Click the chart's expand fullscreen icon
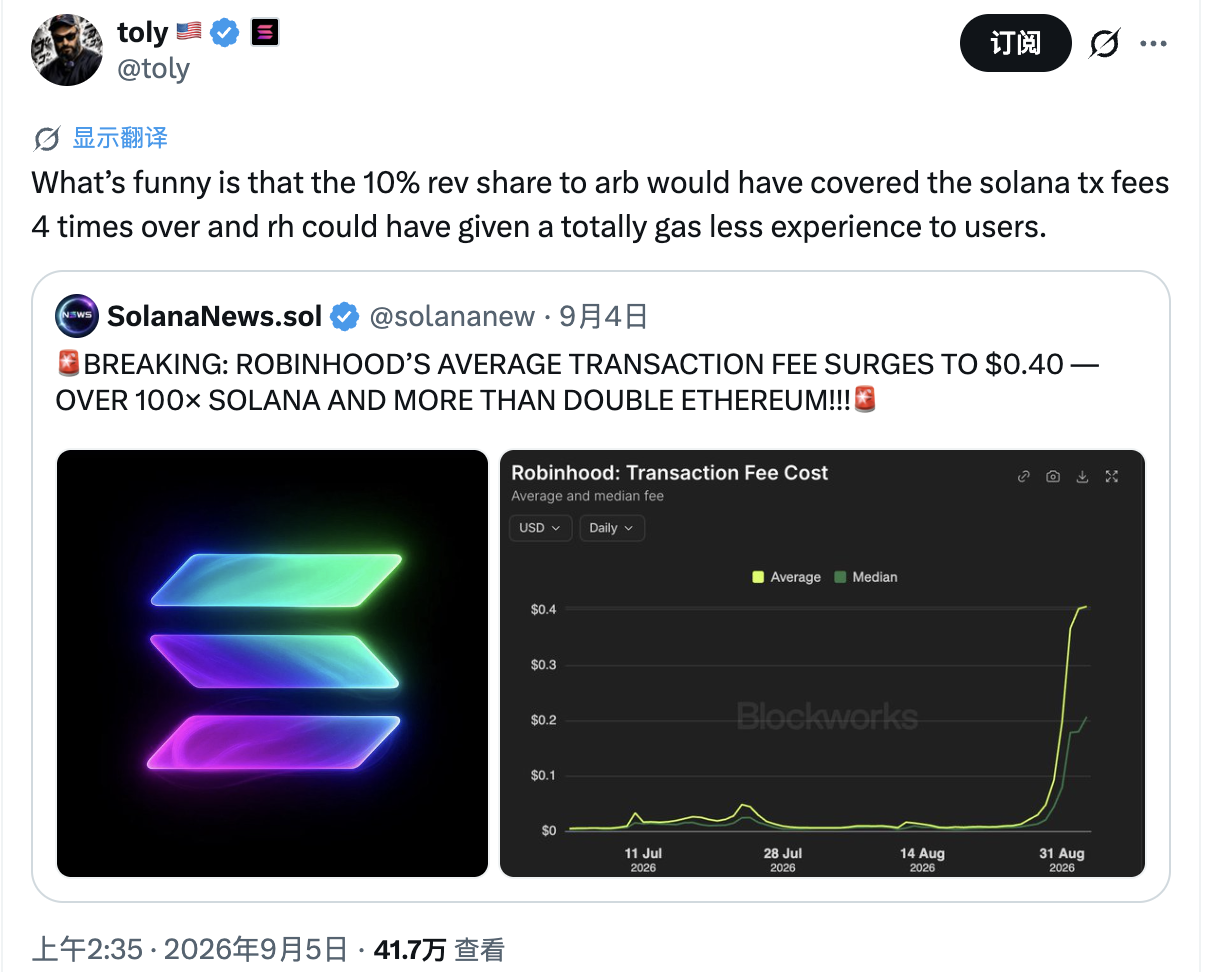 coord(1112,477)
